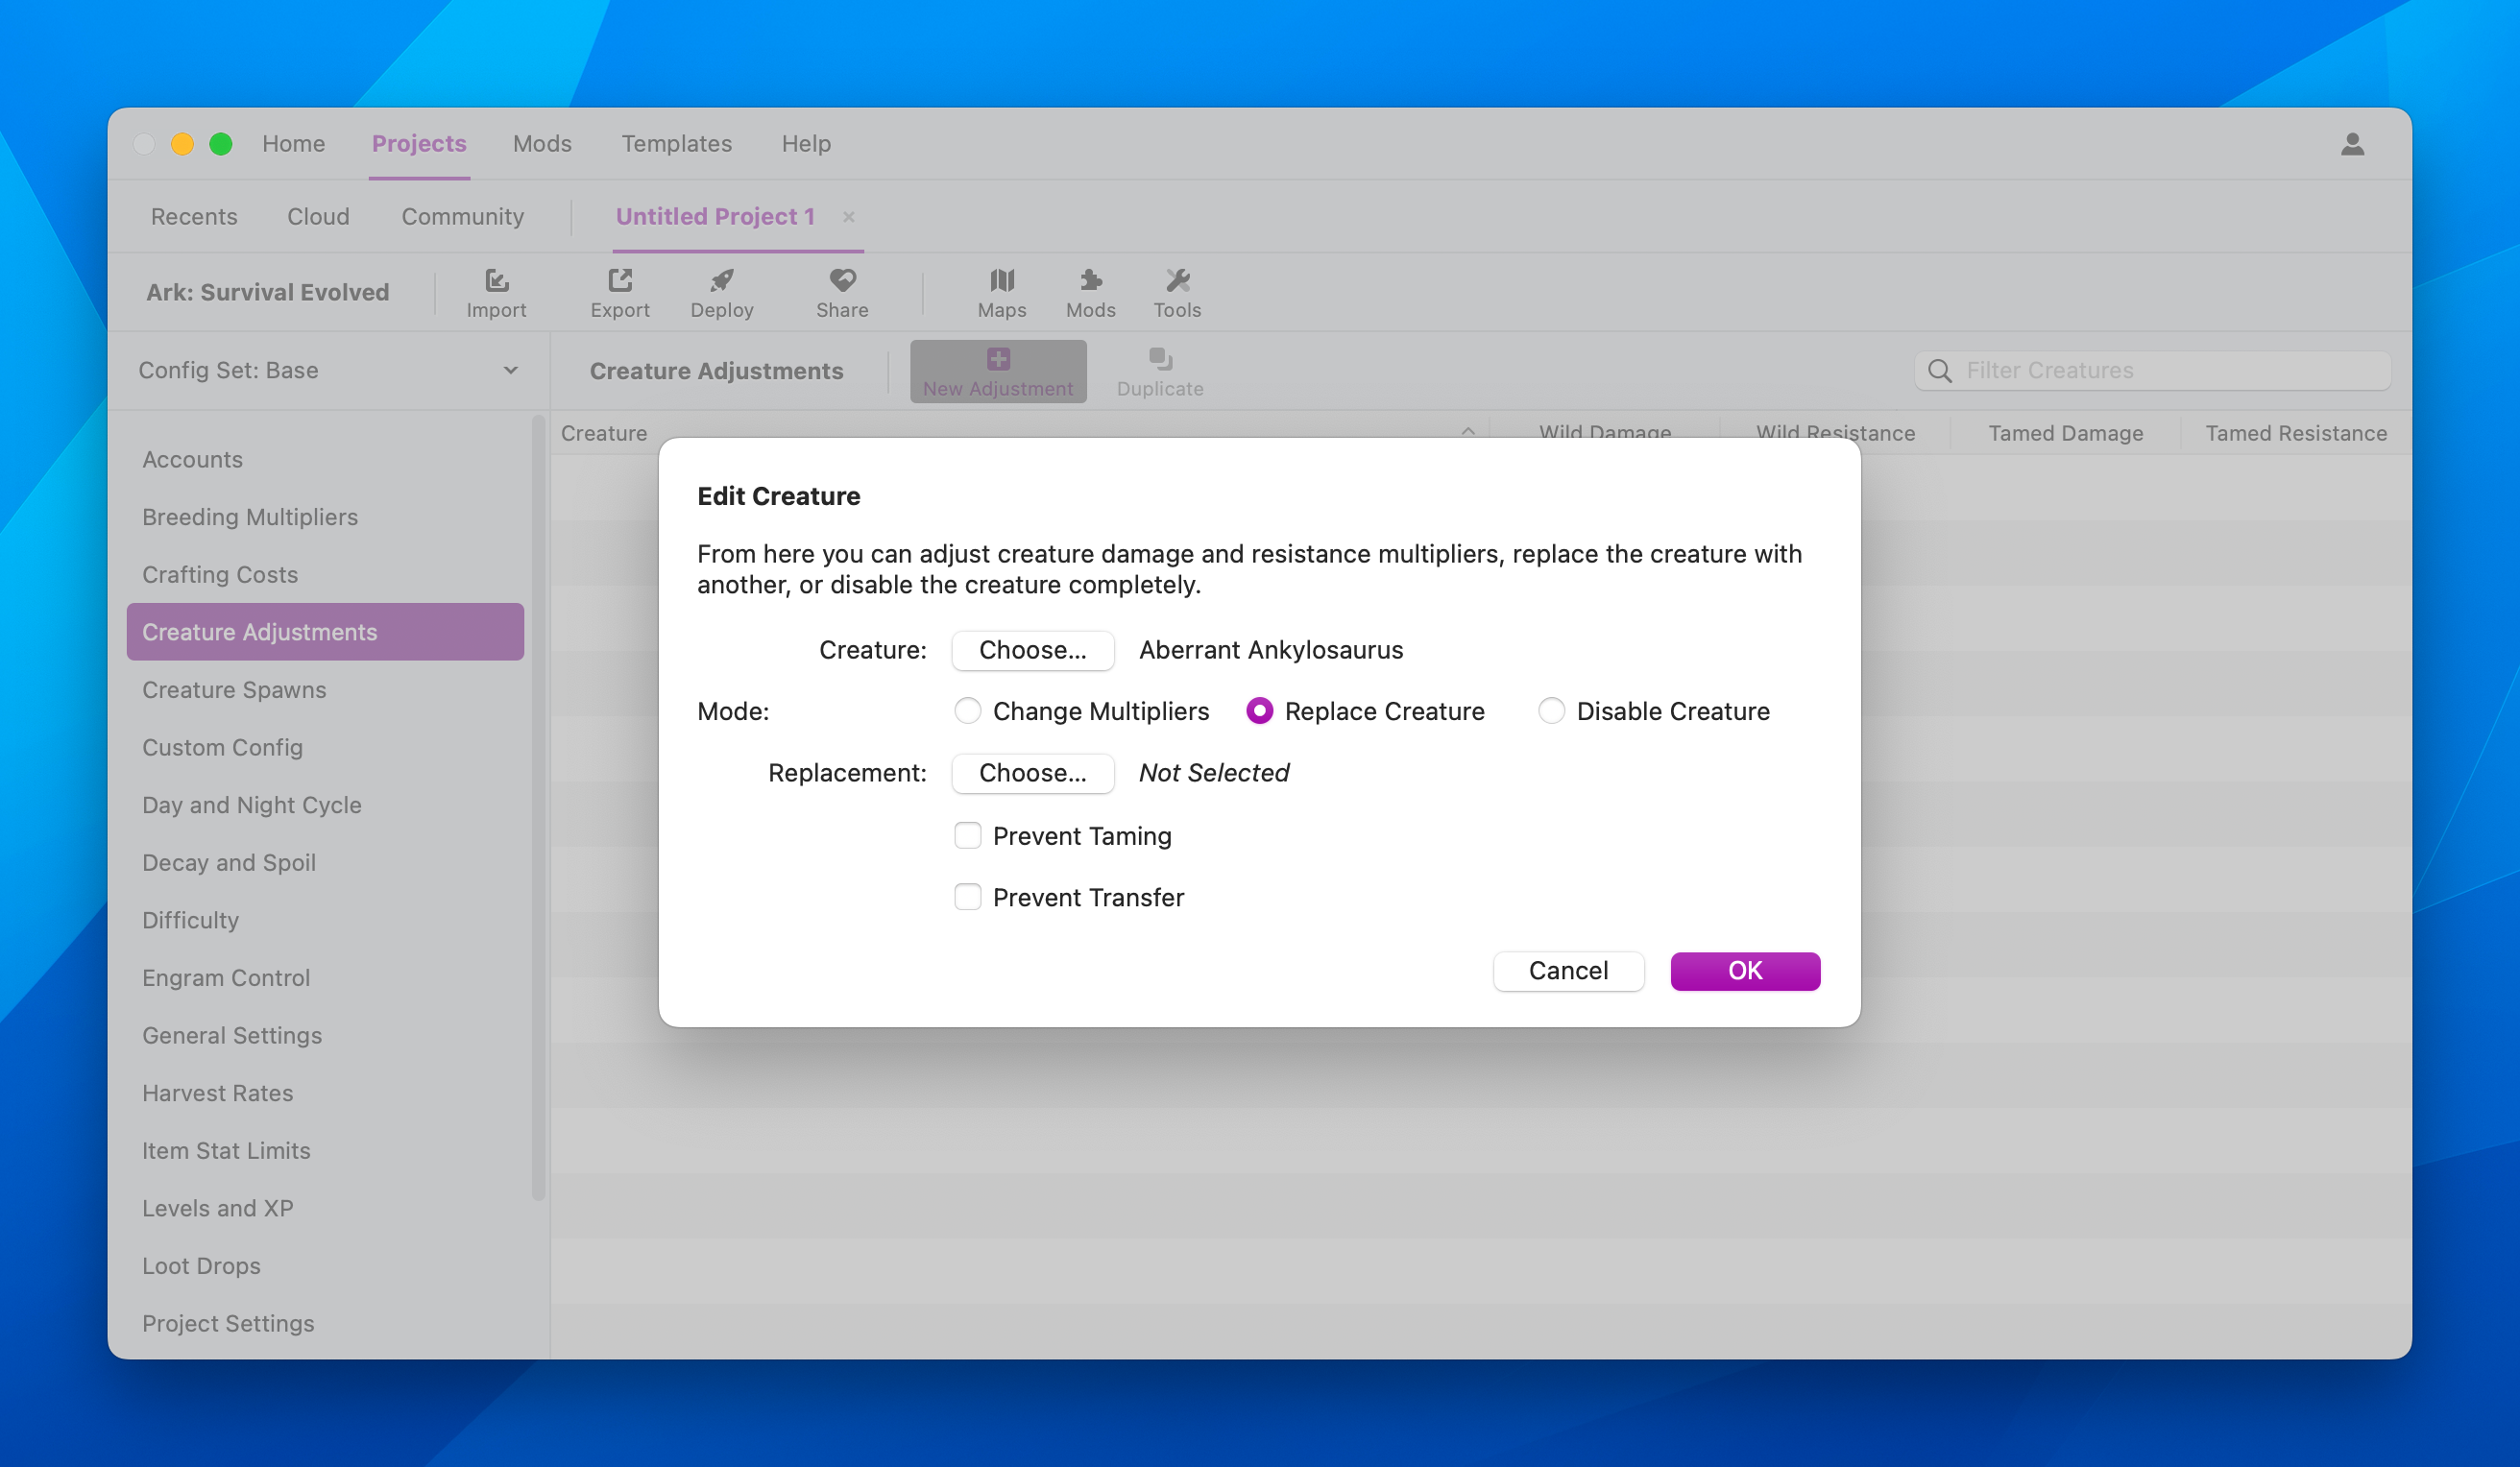Viewport: 2520px width, 1467px height.
Task: Select the Change Multipliers radio button
Action: point(967,711)
